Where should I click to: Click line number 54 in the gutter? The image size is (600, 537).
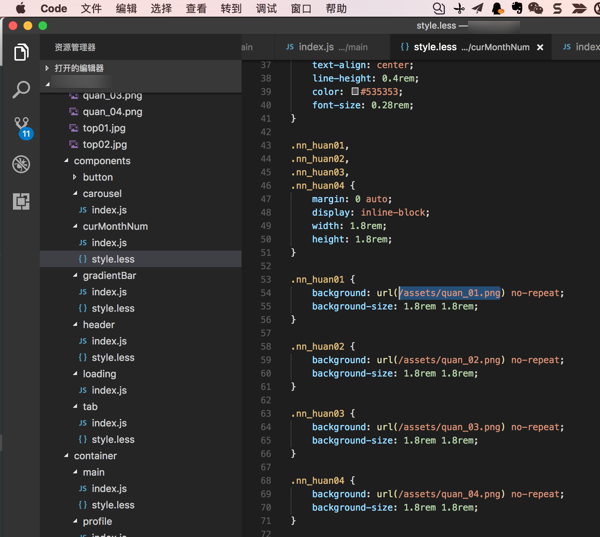click(265, 293)
